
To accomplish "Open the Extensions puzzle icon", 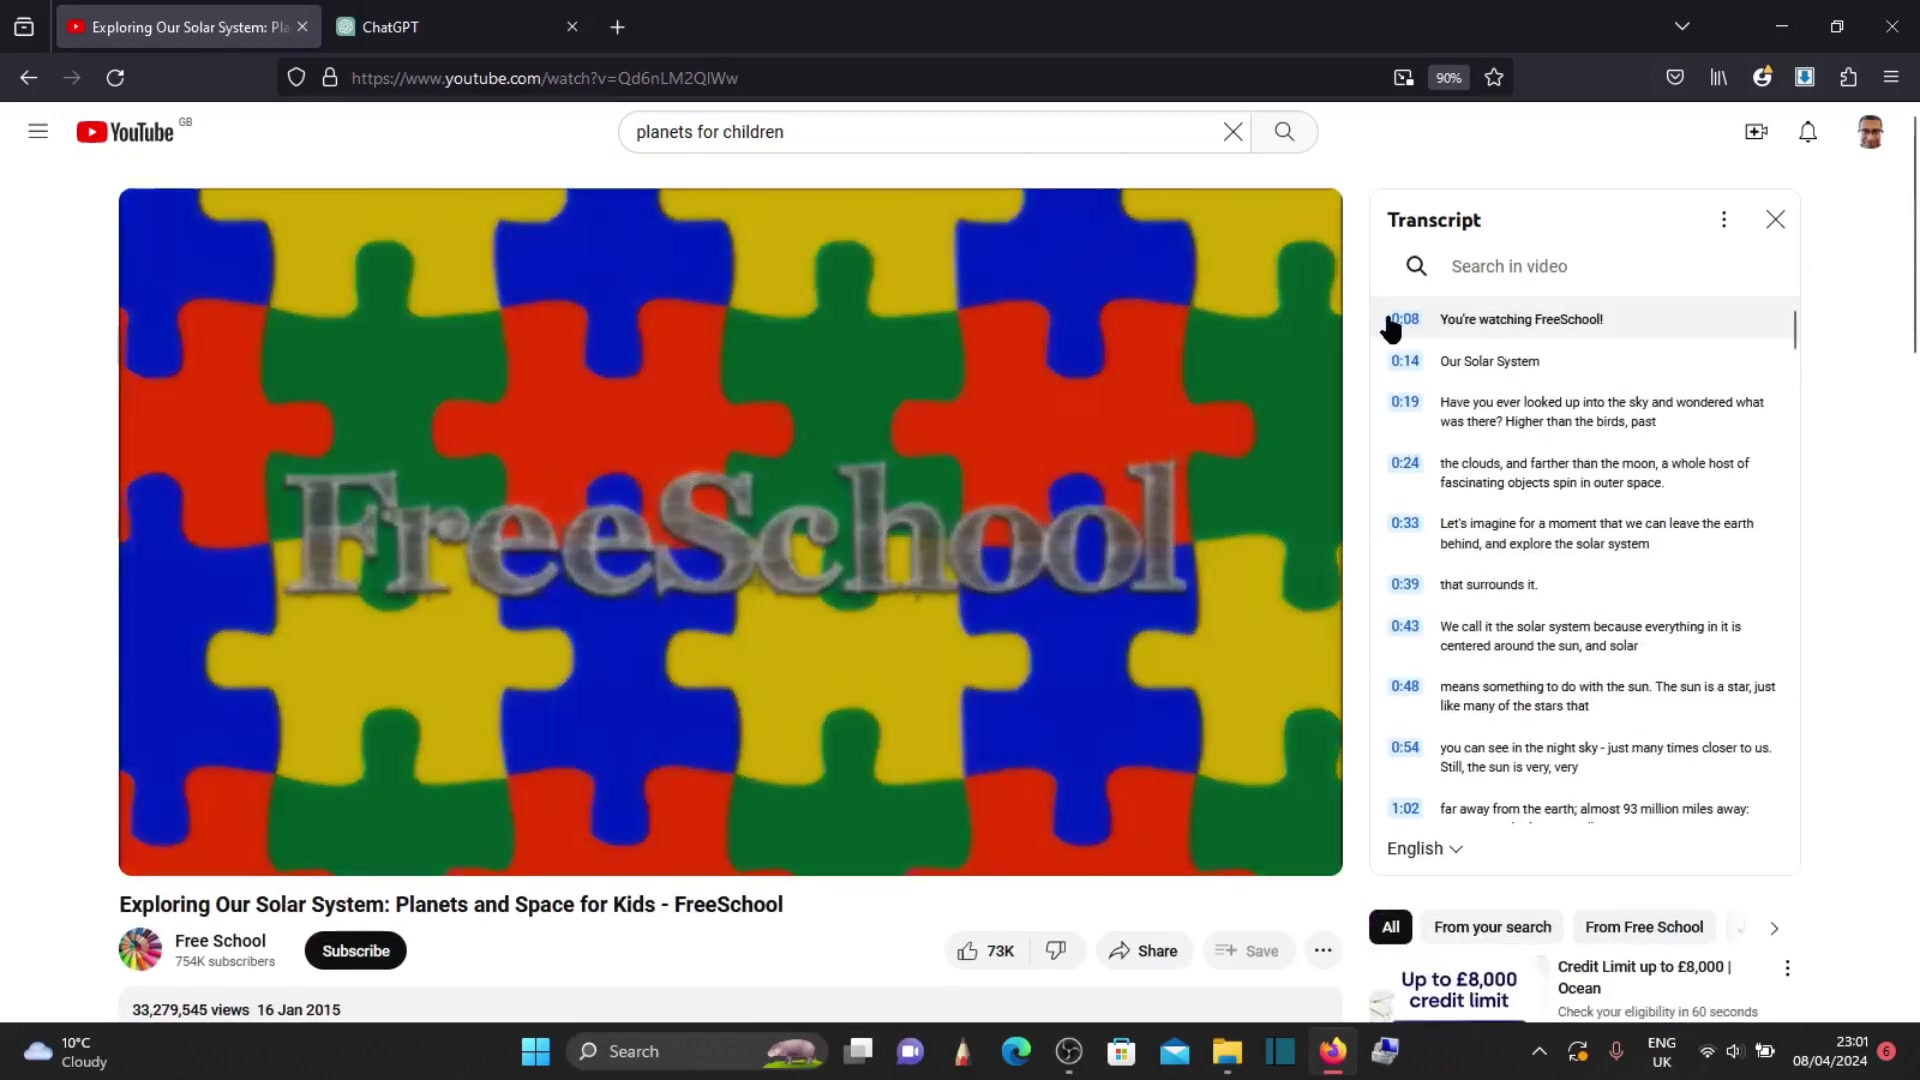I will (x=1848, y=78).
